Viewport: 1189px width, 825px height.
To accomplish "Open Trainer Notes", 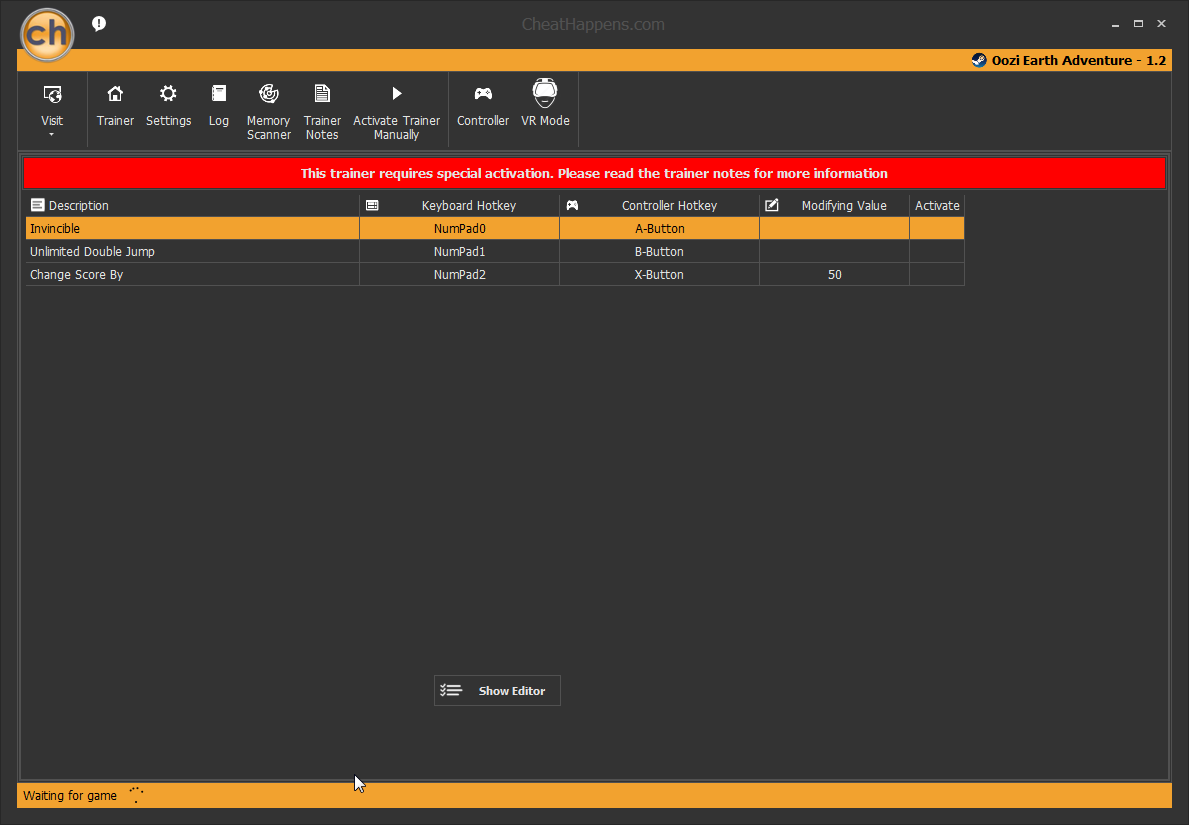I will (322, 111).
